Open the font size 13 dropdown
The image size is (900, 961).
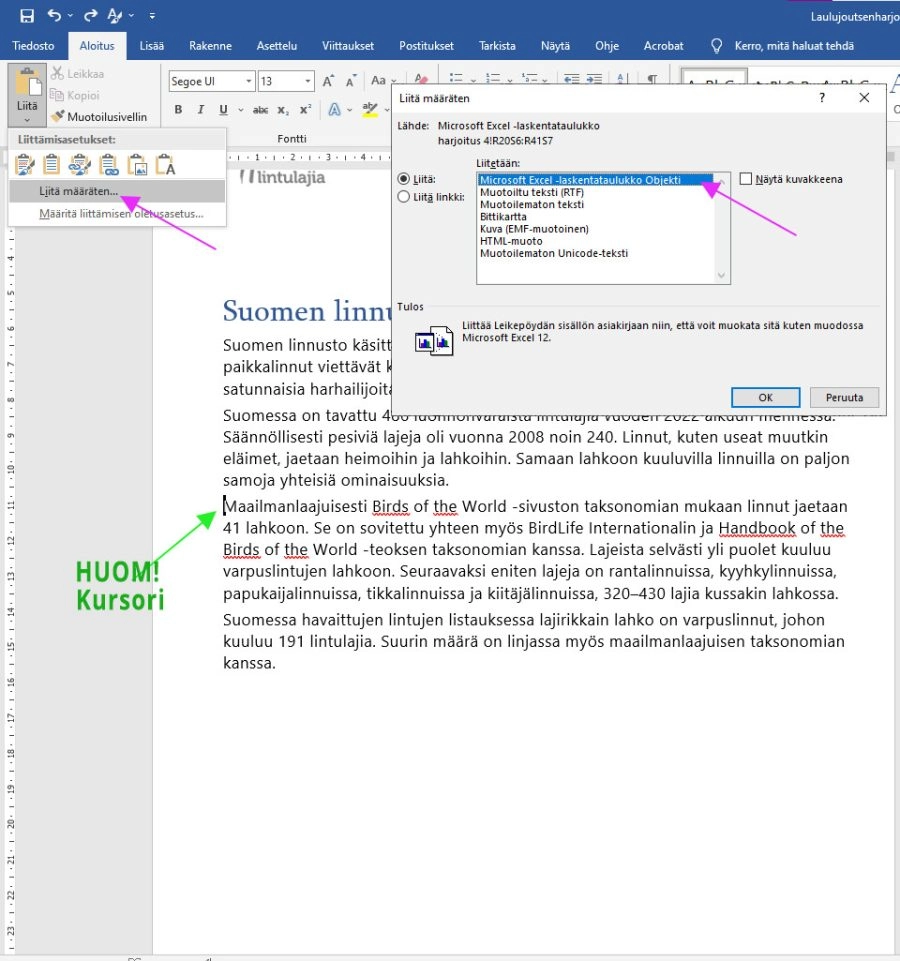308,82
